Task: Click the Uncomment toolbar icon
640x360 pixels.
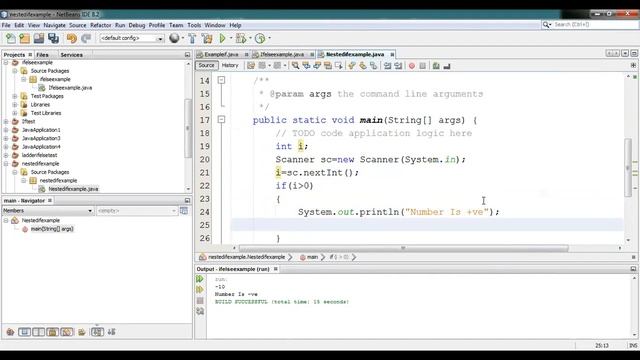Action: point(447,66)
